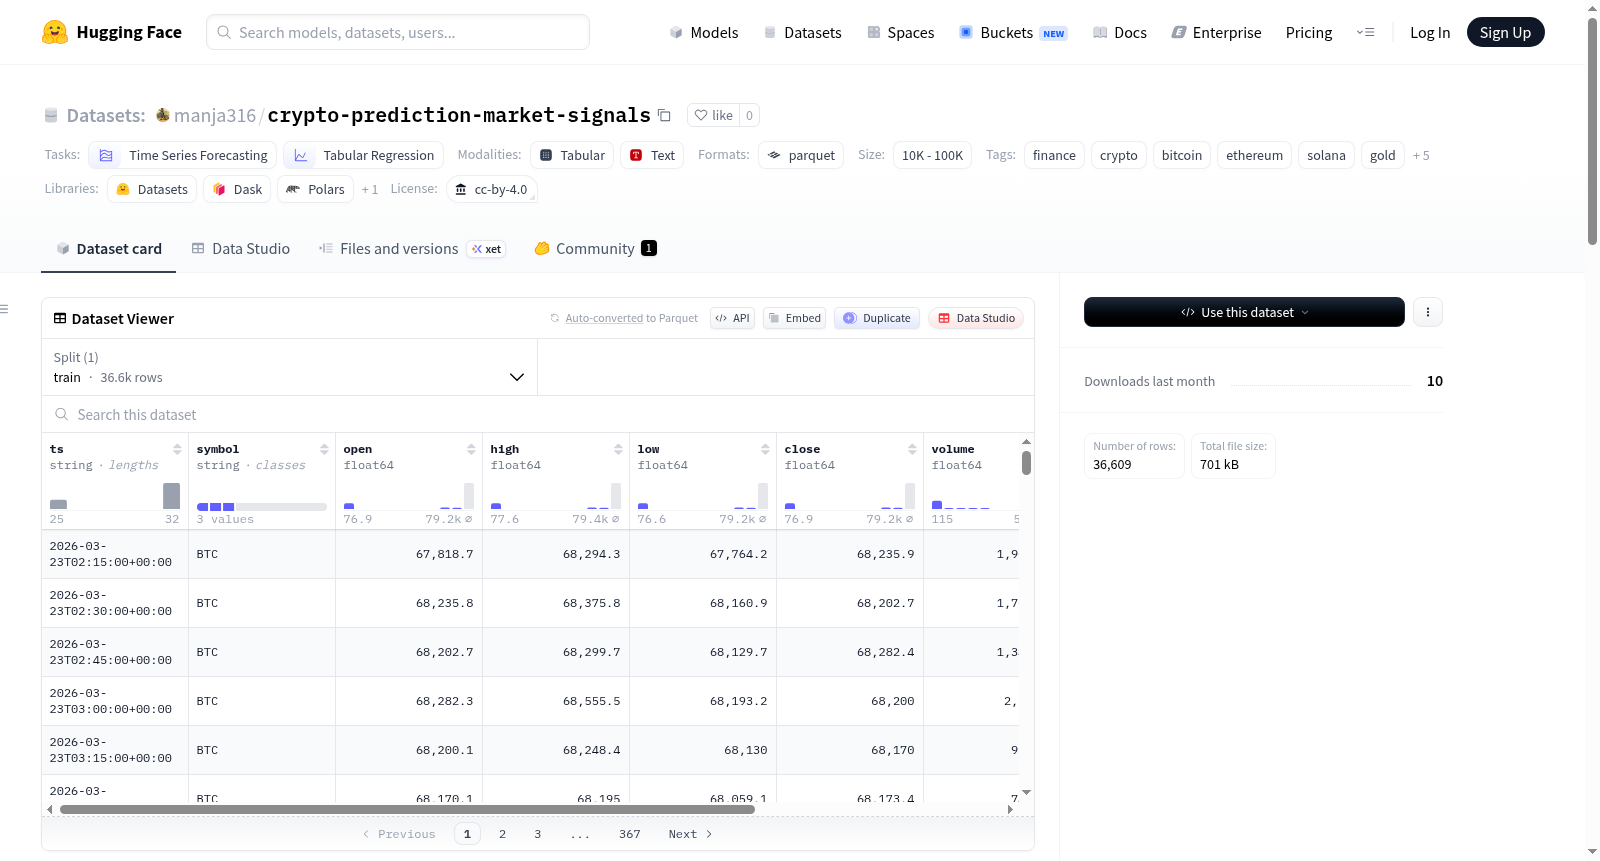1600x861 pixels.
Task: Go to page 367 of the table
Action: click(x=630, y=834)
